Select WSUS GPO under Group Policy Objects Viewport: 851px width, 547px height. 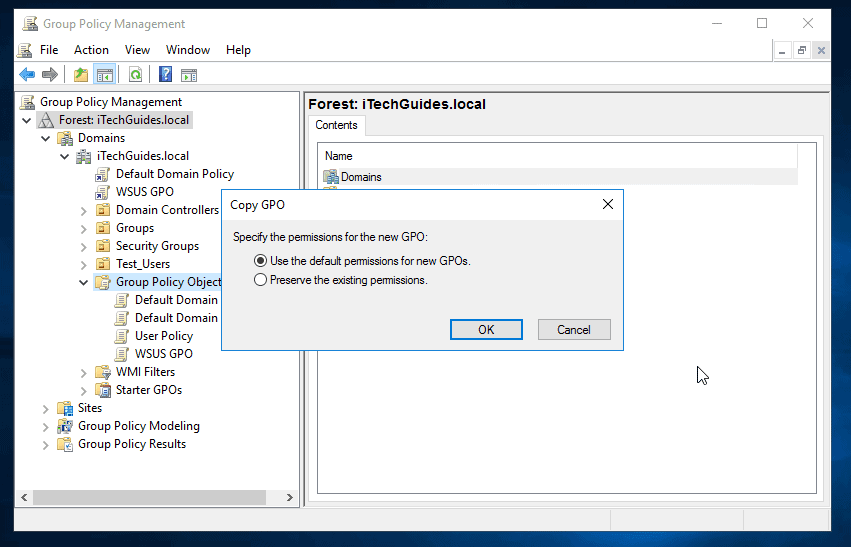point(163,354)
